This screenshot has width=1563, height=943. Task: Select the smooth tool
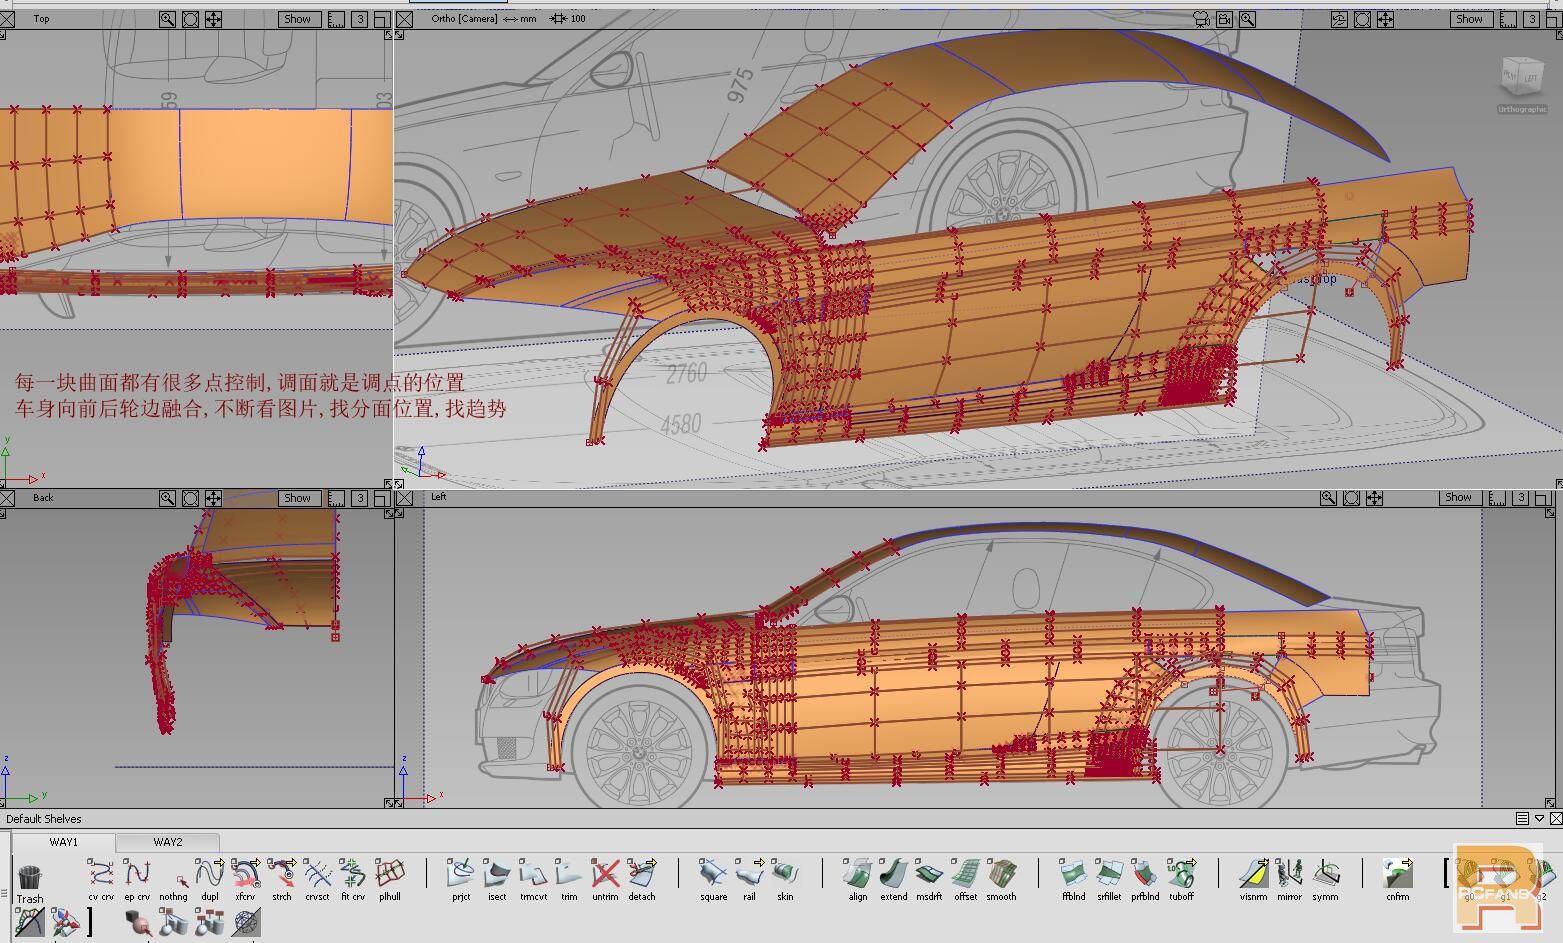point(1001,880)
